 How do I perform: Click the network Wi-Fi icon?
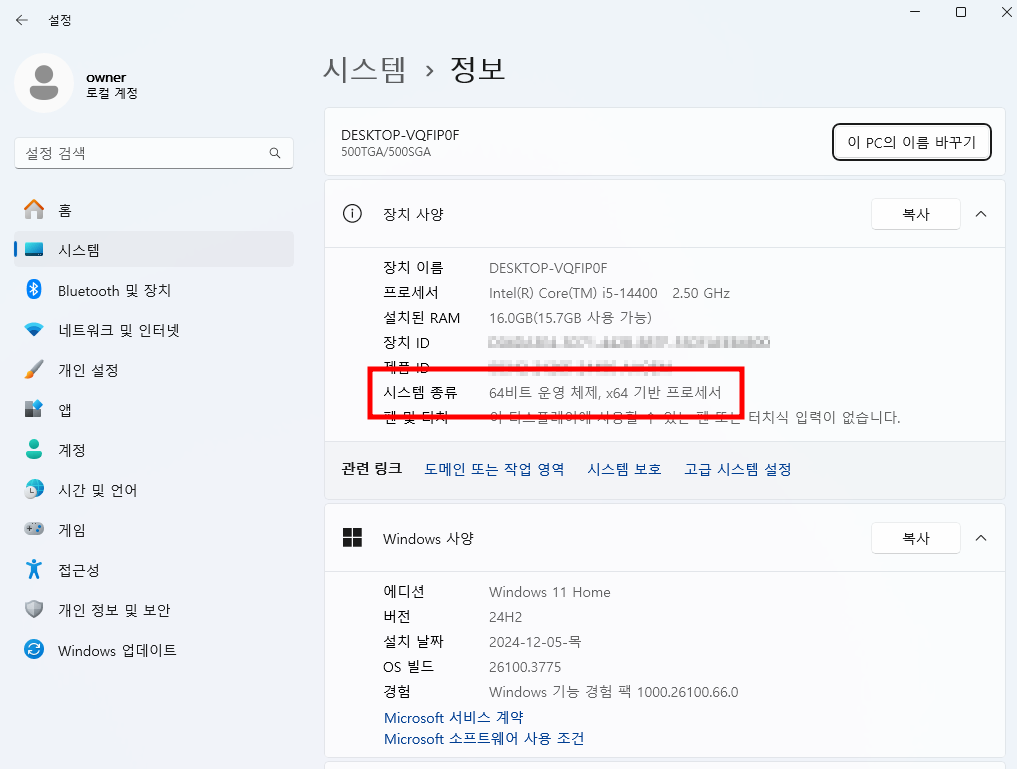[34, 329]
